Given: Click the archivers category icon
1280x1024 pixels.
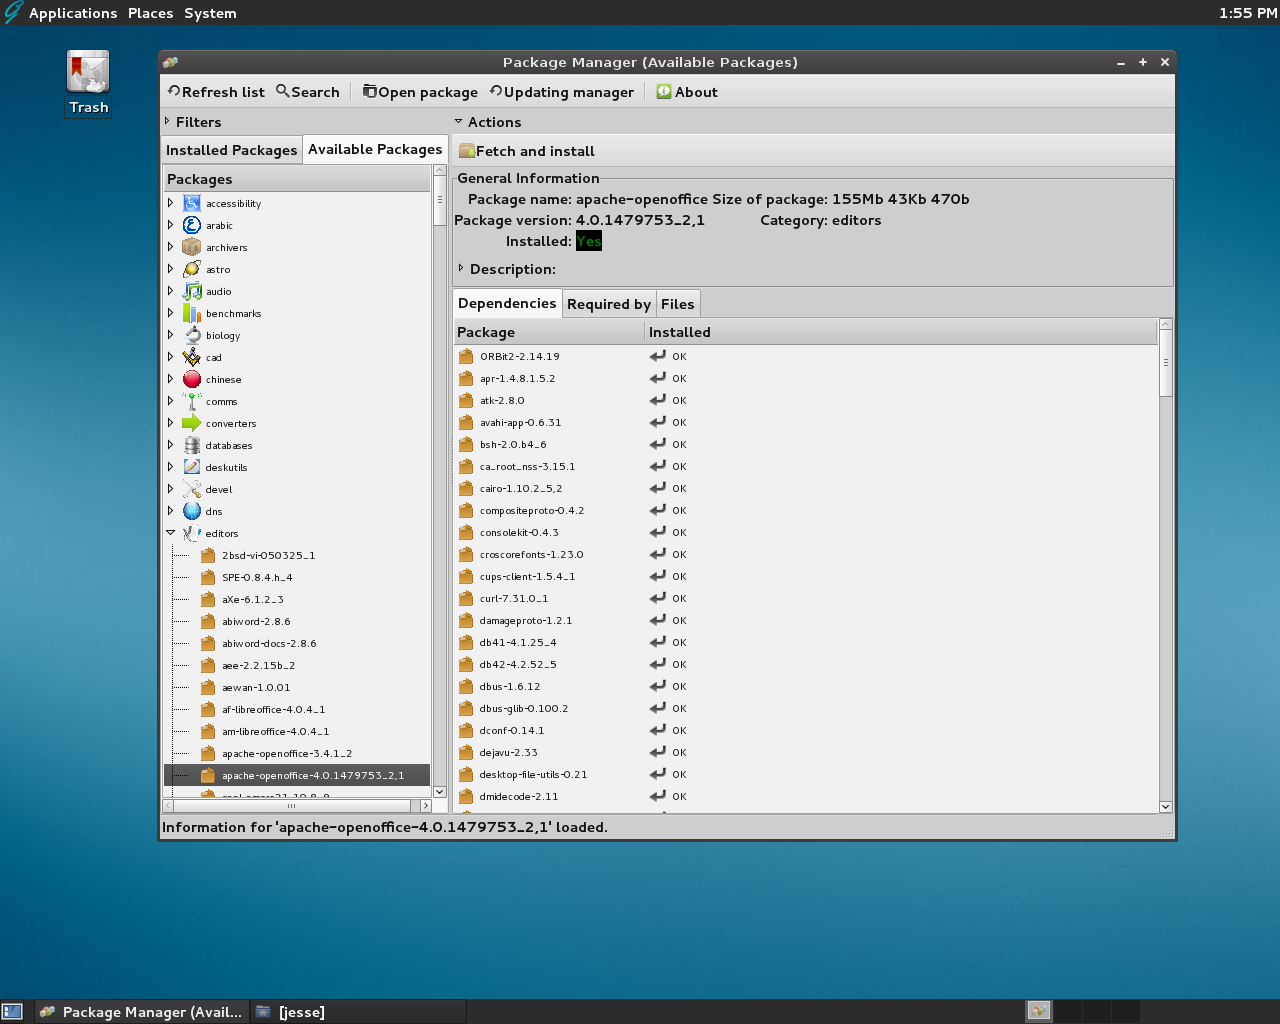Looking at the screenshot, I should [x=192, y=247].
